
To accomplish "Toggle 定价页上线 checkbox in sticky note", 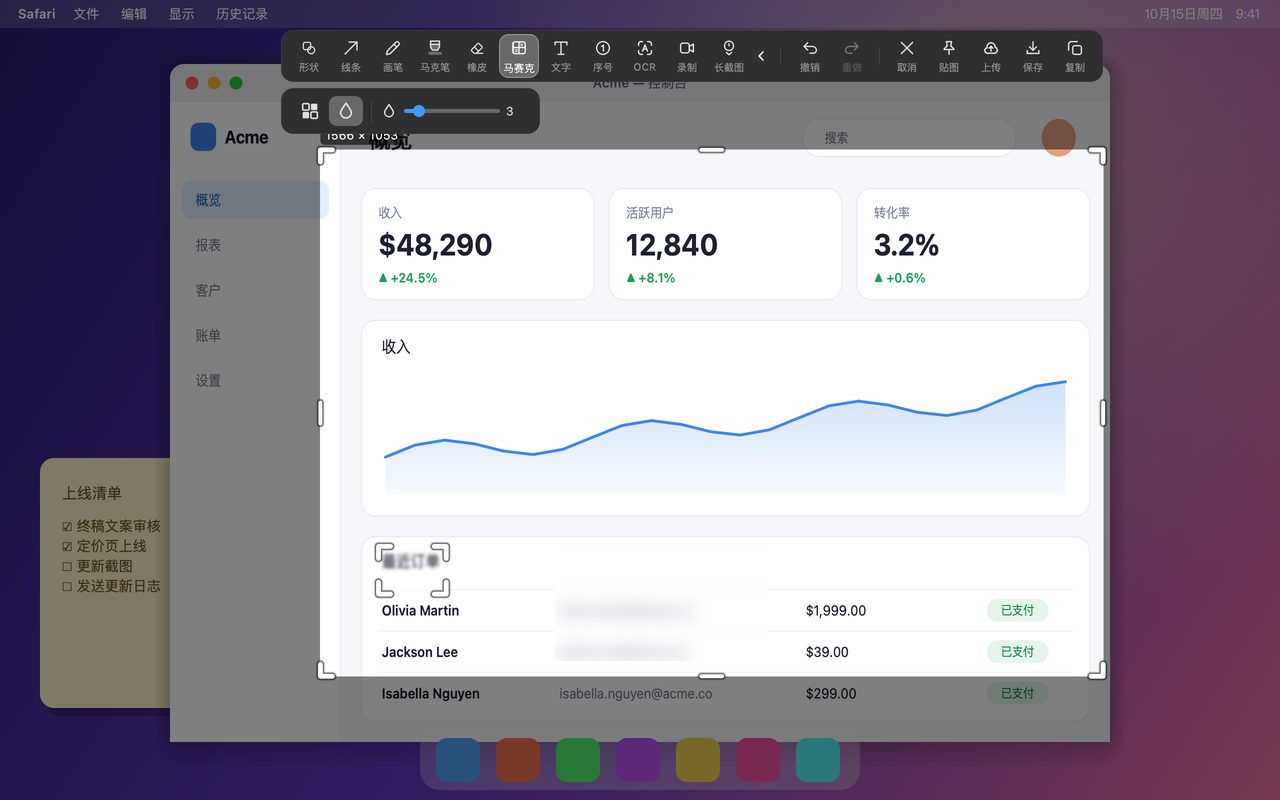I will tap(67, 546).
